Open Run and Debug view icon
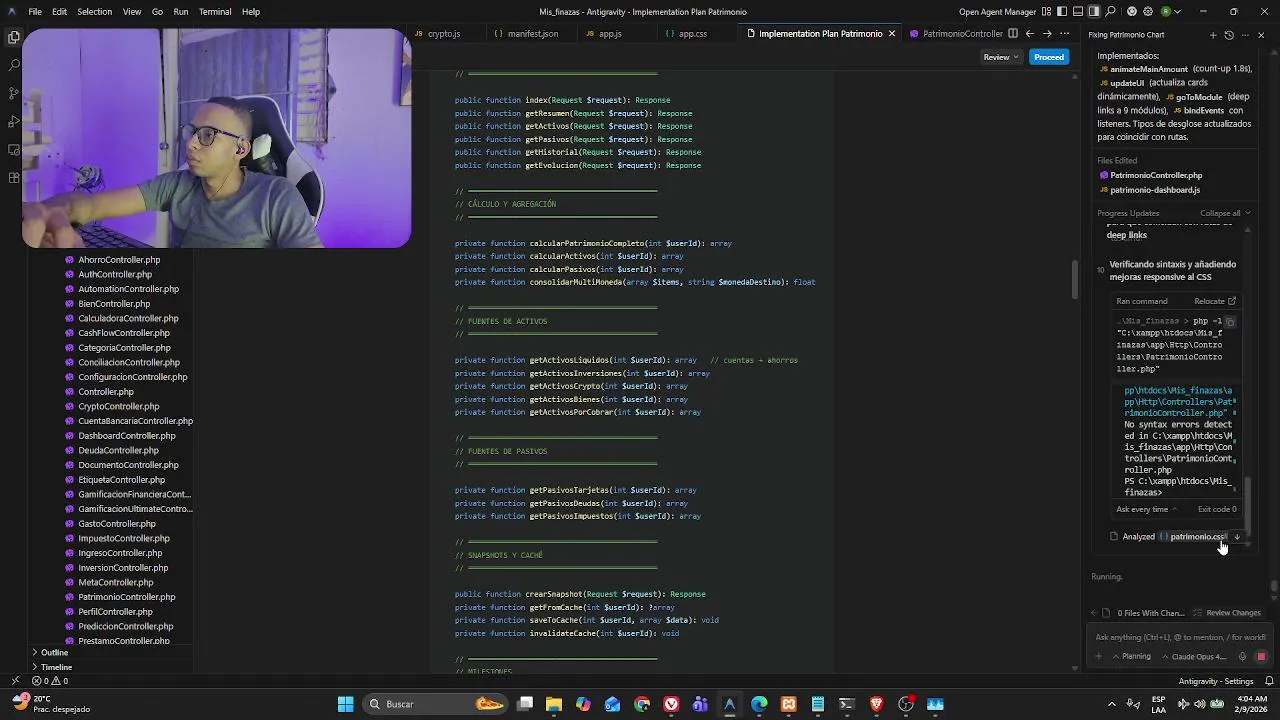 click(x=14, y=121)
